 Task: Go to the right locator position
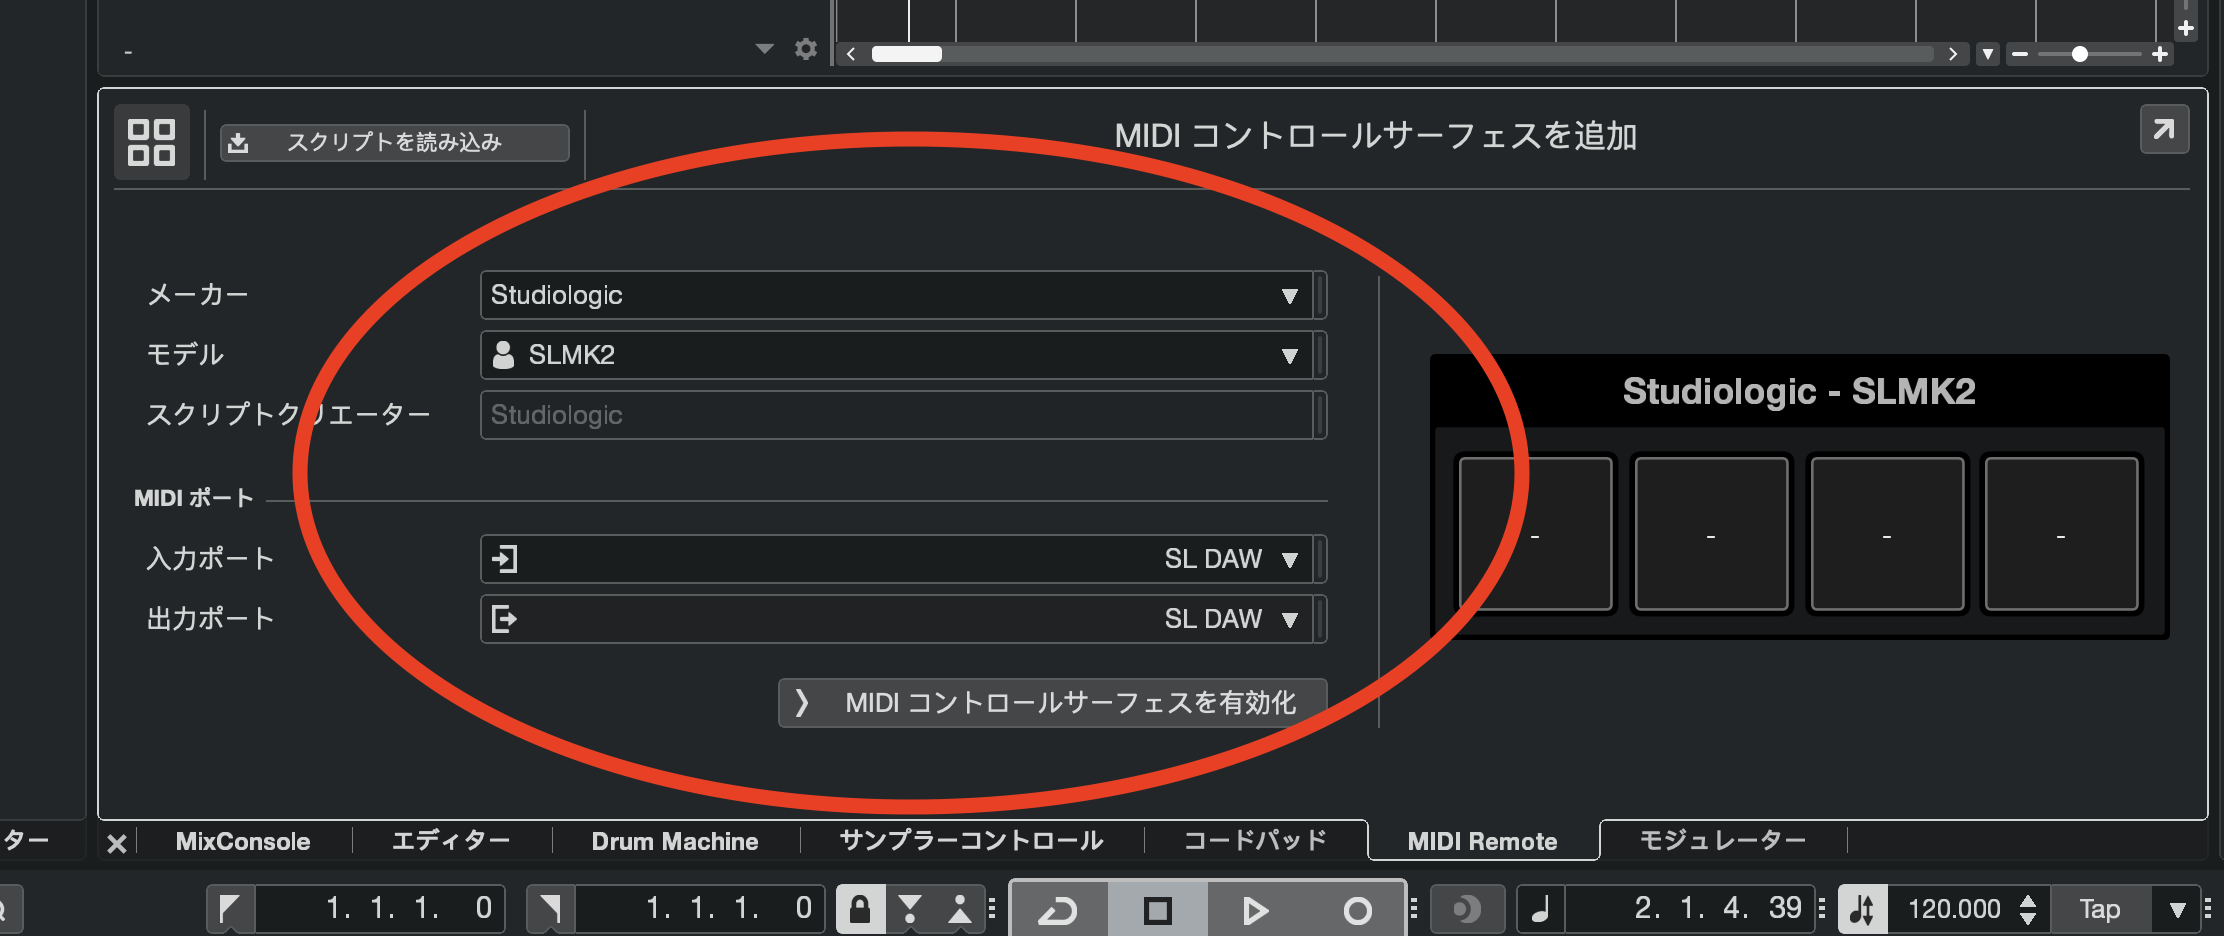tap(550, 909)
